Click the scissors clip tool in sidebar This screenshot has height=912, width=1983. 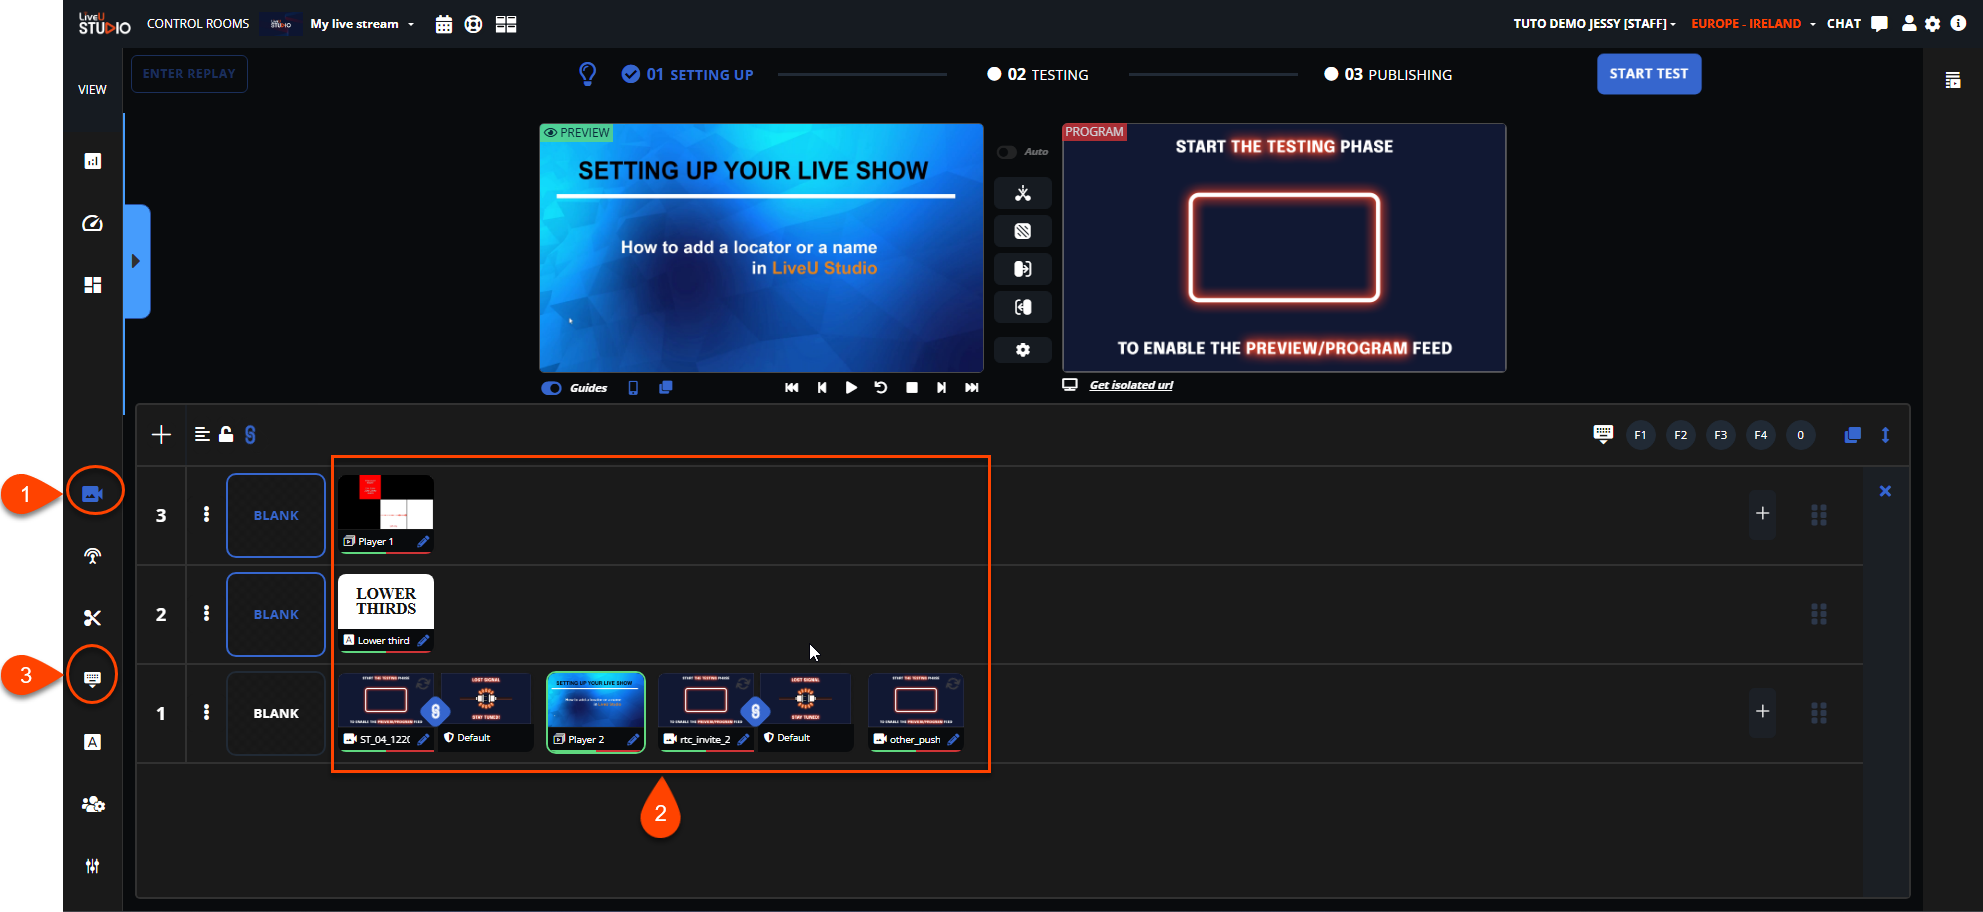pos(92,618)
